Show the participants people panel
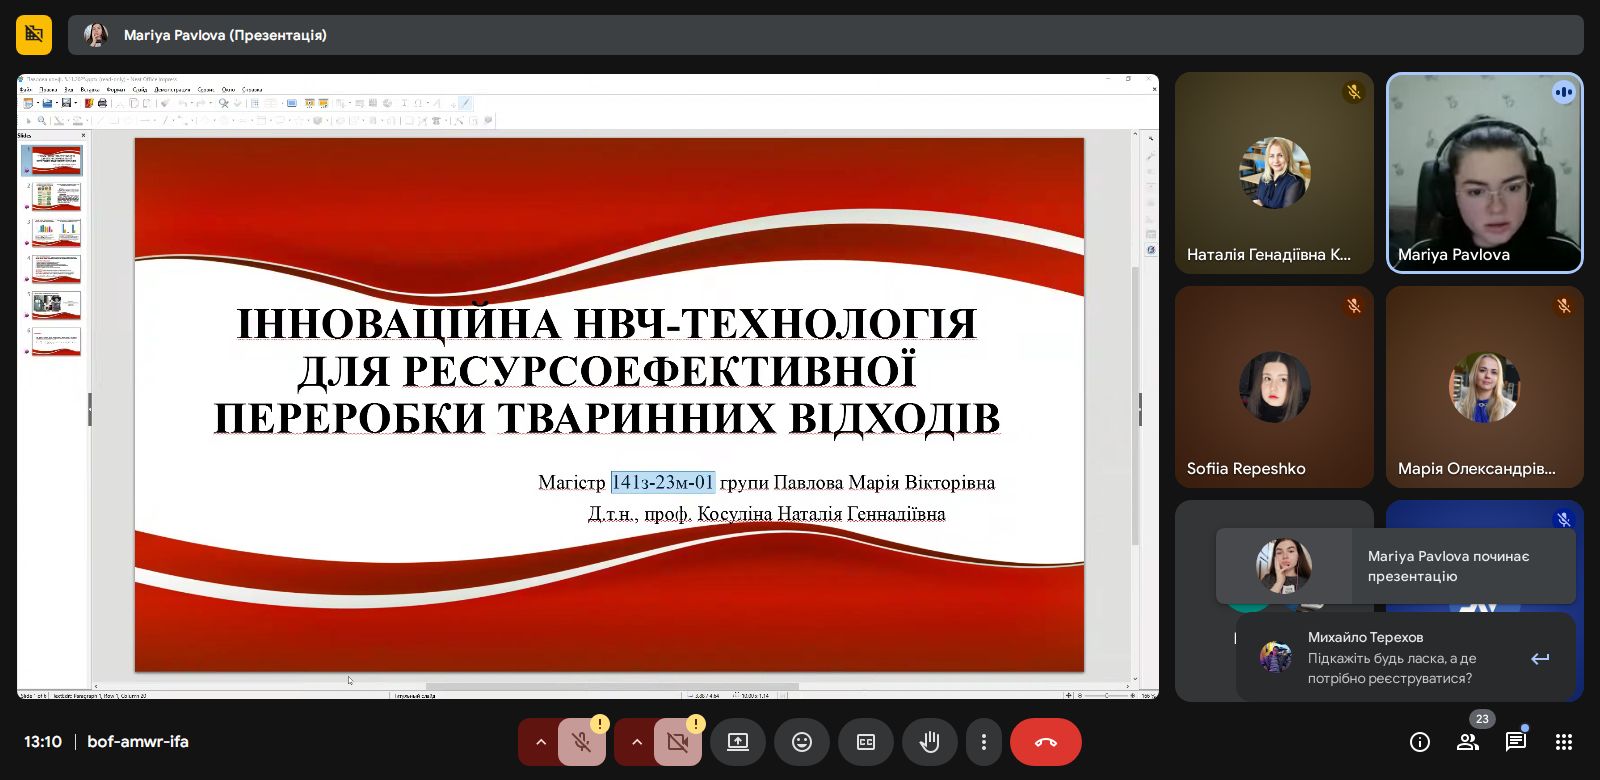Screen dimensions: 1600x780 click(x=1468, y=742)
